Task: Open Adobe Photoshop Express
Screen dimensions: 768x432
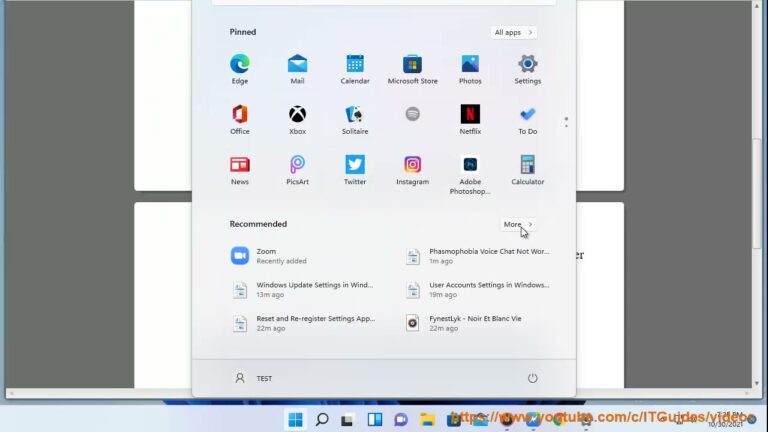Action: (x=470, y=175)
